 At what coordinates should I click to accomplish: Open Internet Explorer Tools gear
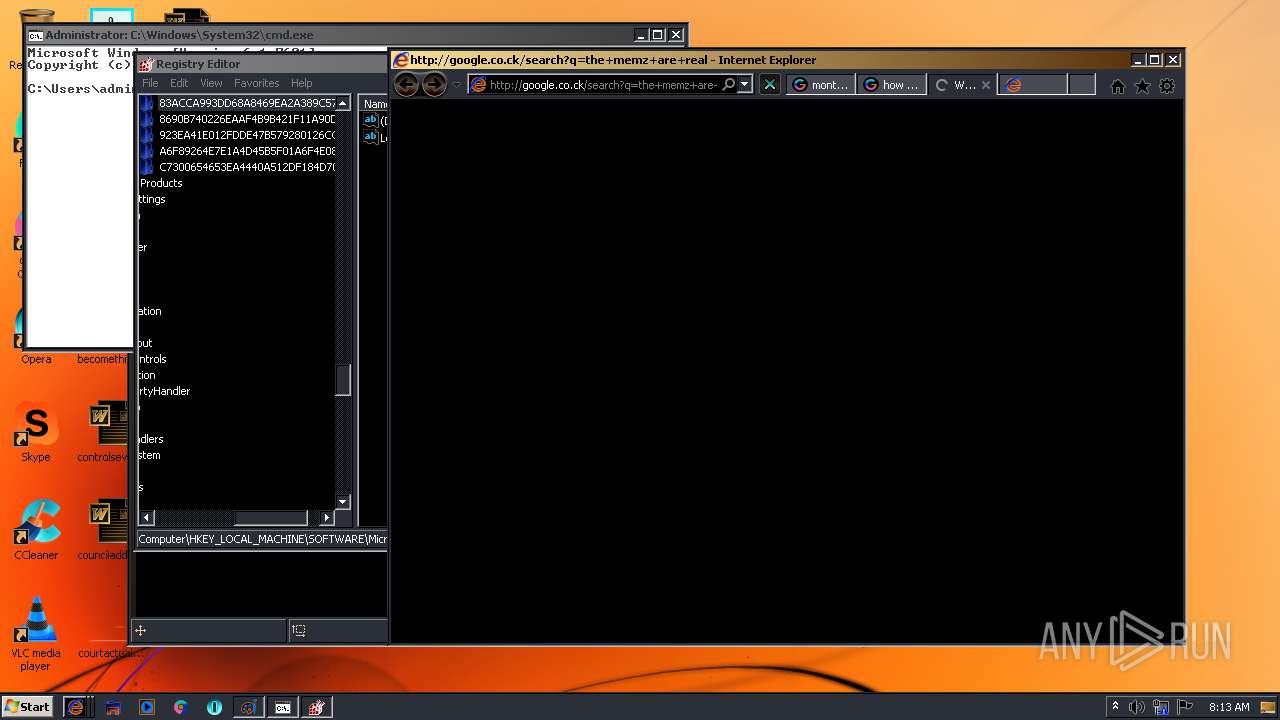click(x=1167, y=86)
